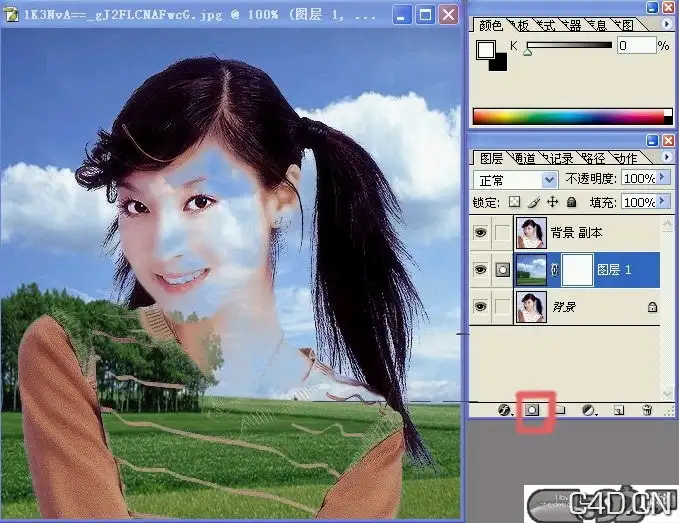Switch to the 信息 info tab
This screenshot has height=523, width=679.
coord(598,26)
